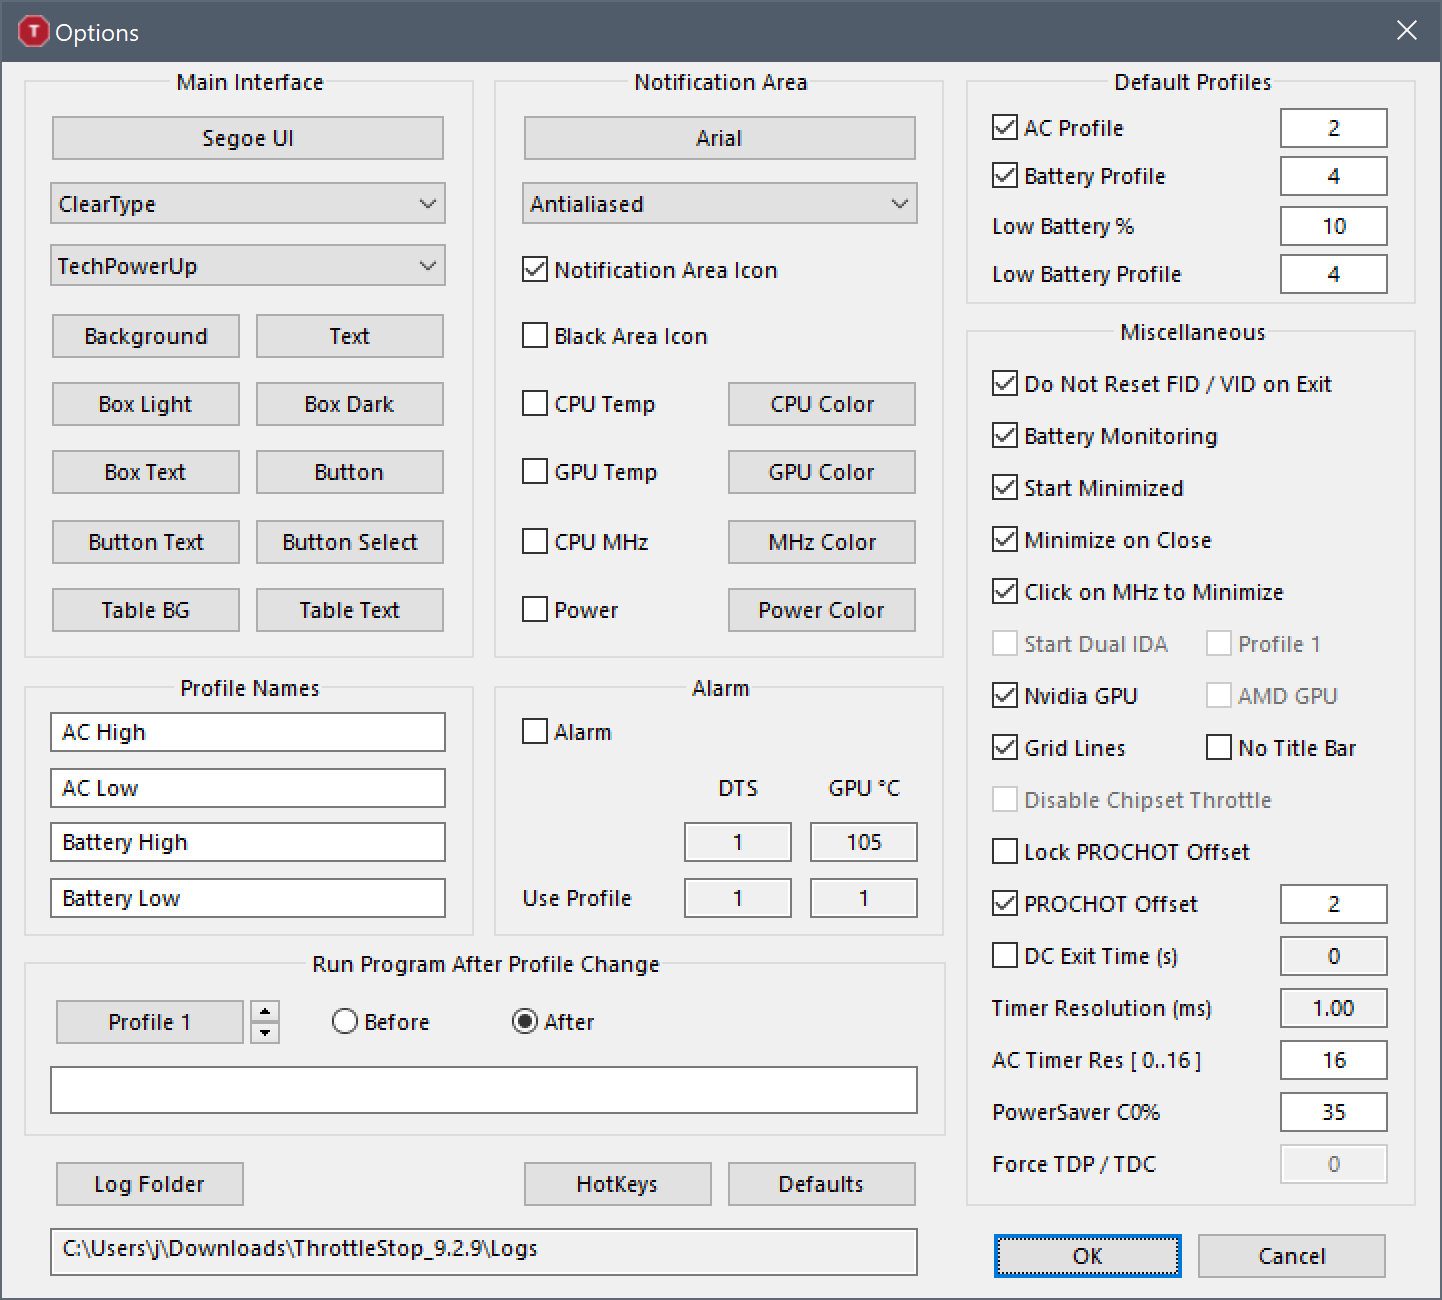The height and width of the screenshot is (1300, 1442).
Task: Open the Log Folder
Action: coord(150,1184)
